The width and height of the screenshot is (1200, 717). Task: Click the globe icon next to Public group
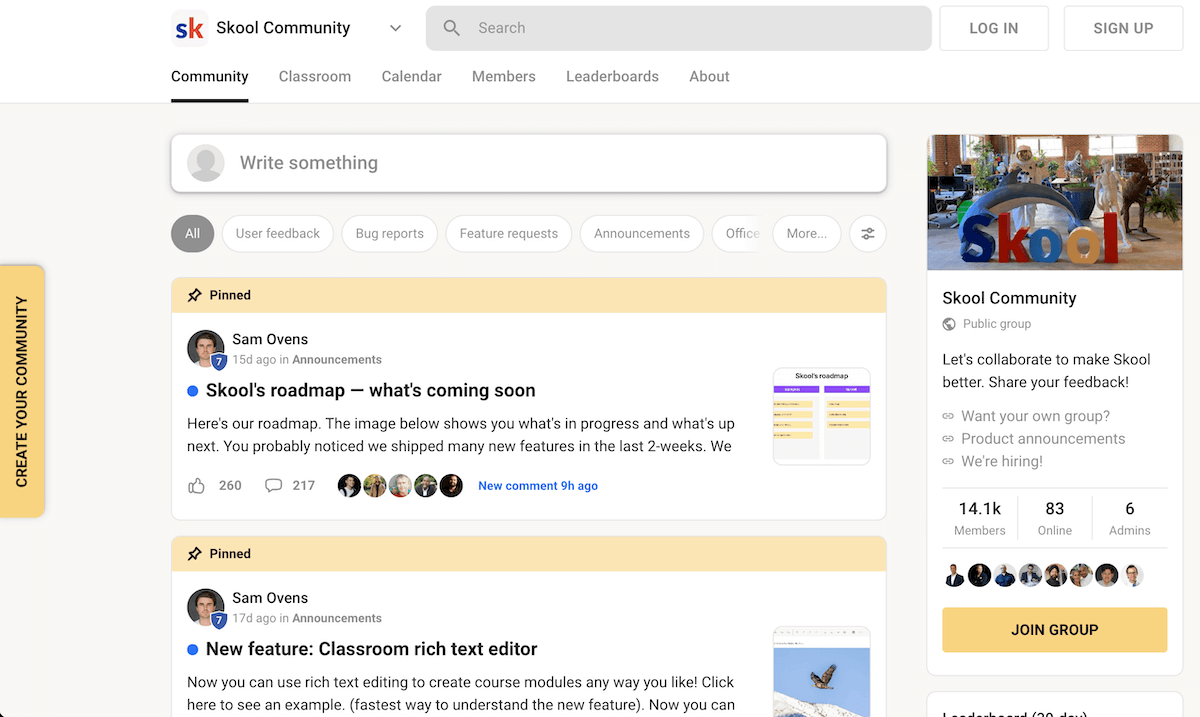949,323
